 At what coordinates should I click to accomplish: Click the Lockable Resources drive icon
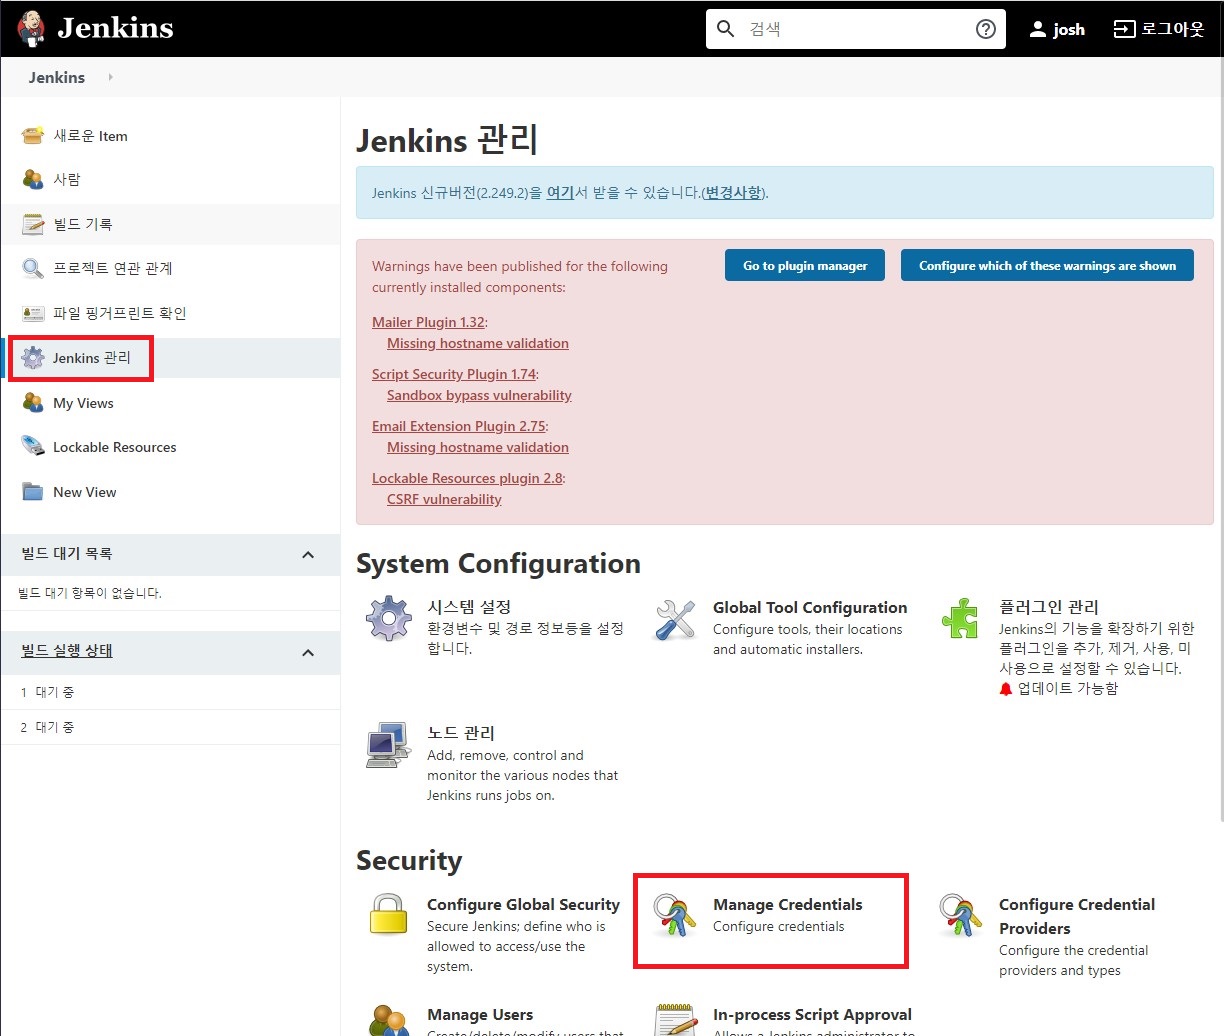tap(33, 447)
